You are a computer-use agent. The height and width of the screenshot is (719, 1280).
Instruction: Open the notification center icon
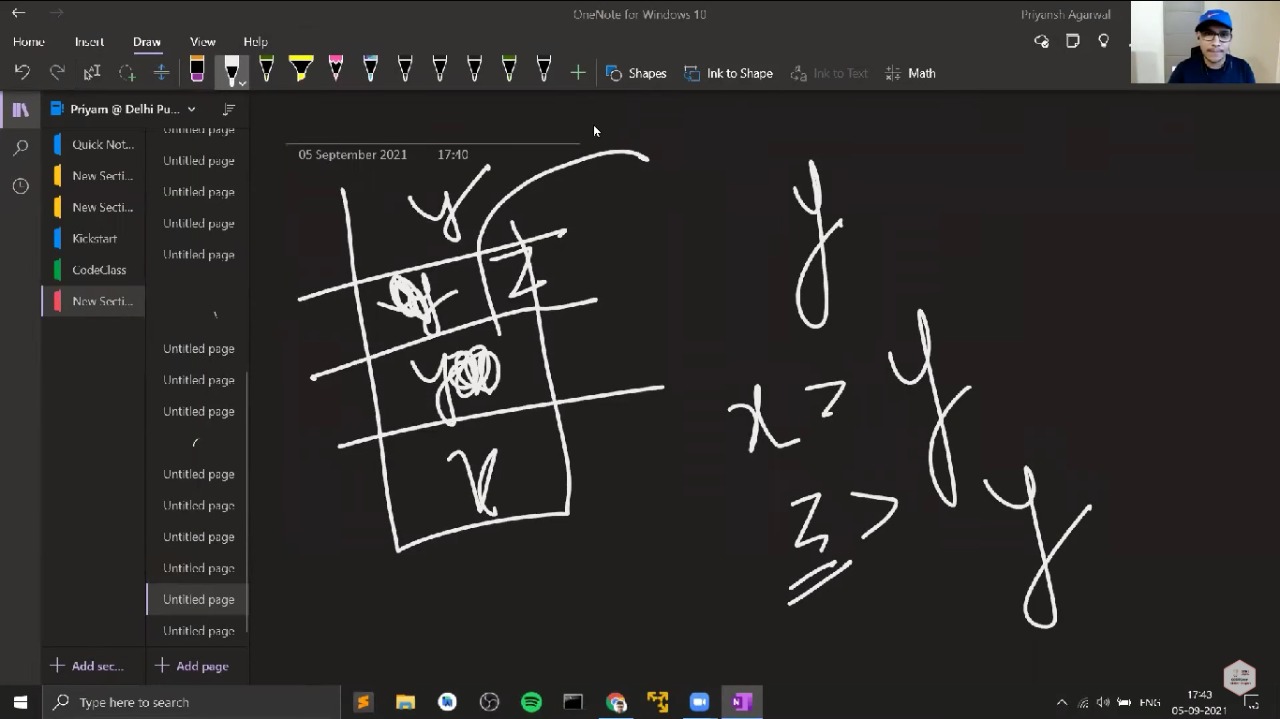click(x=1251, y=702)
